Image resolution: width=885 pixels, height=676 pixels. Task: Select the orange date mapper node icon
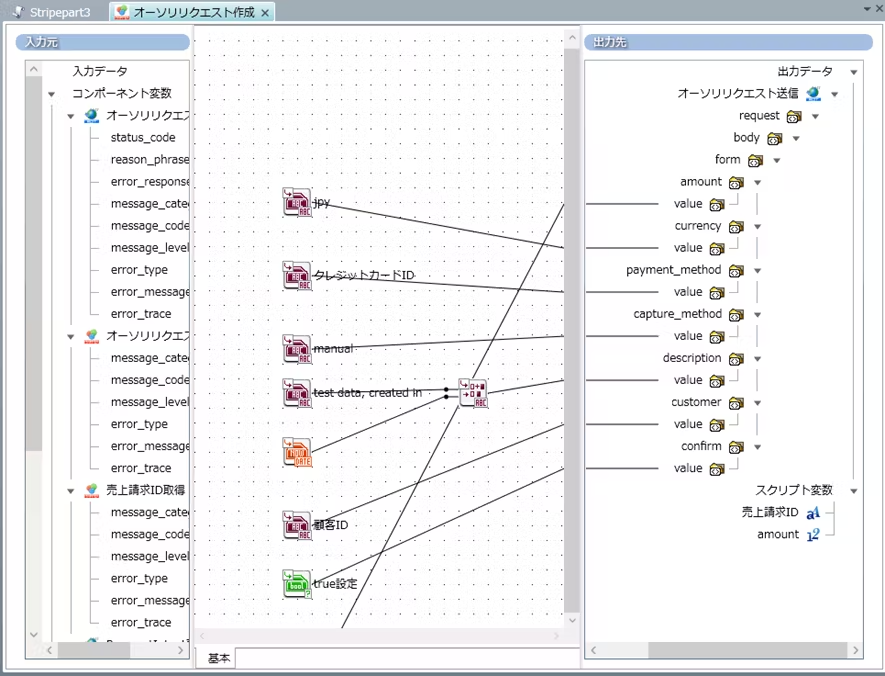tap(297, 452)
